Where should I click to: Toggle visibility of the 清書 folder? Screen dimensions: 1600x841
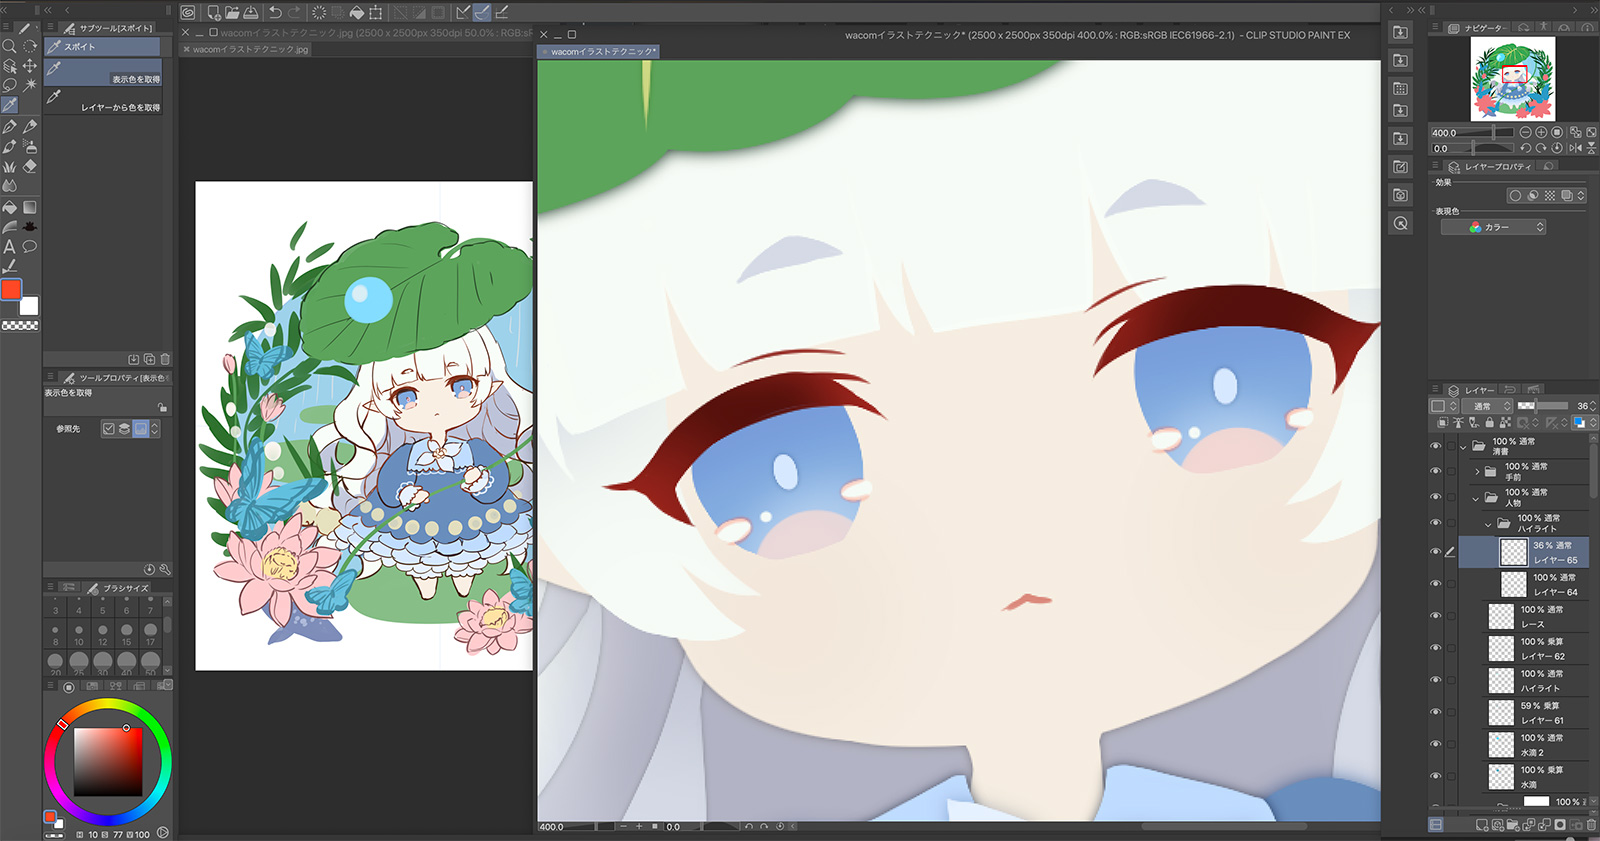[1436, 446]
